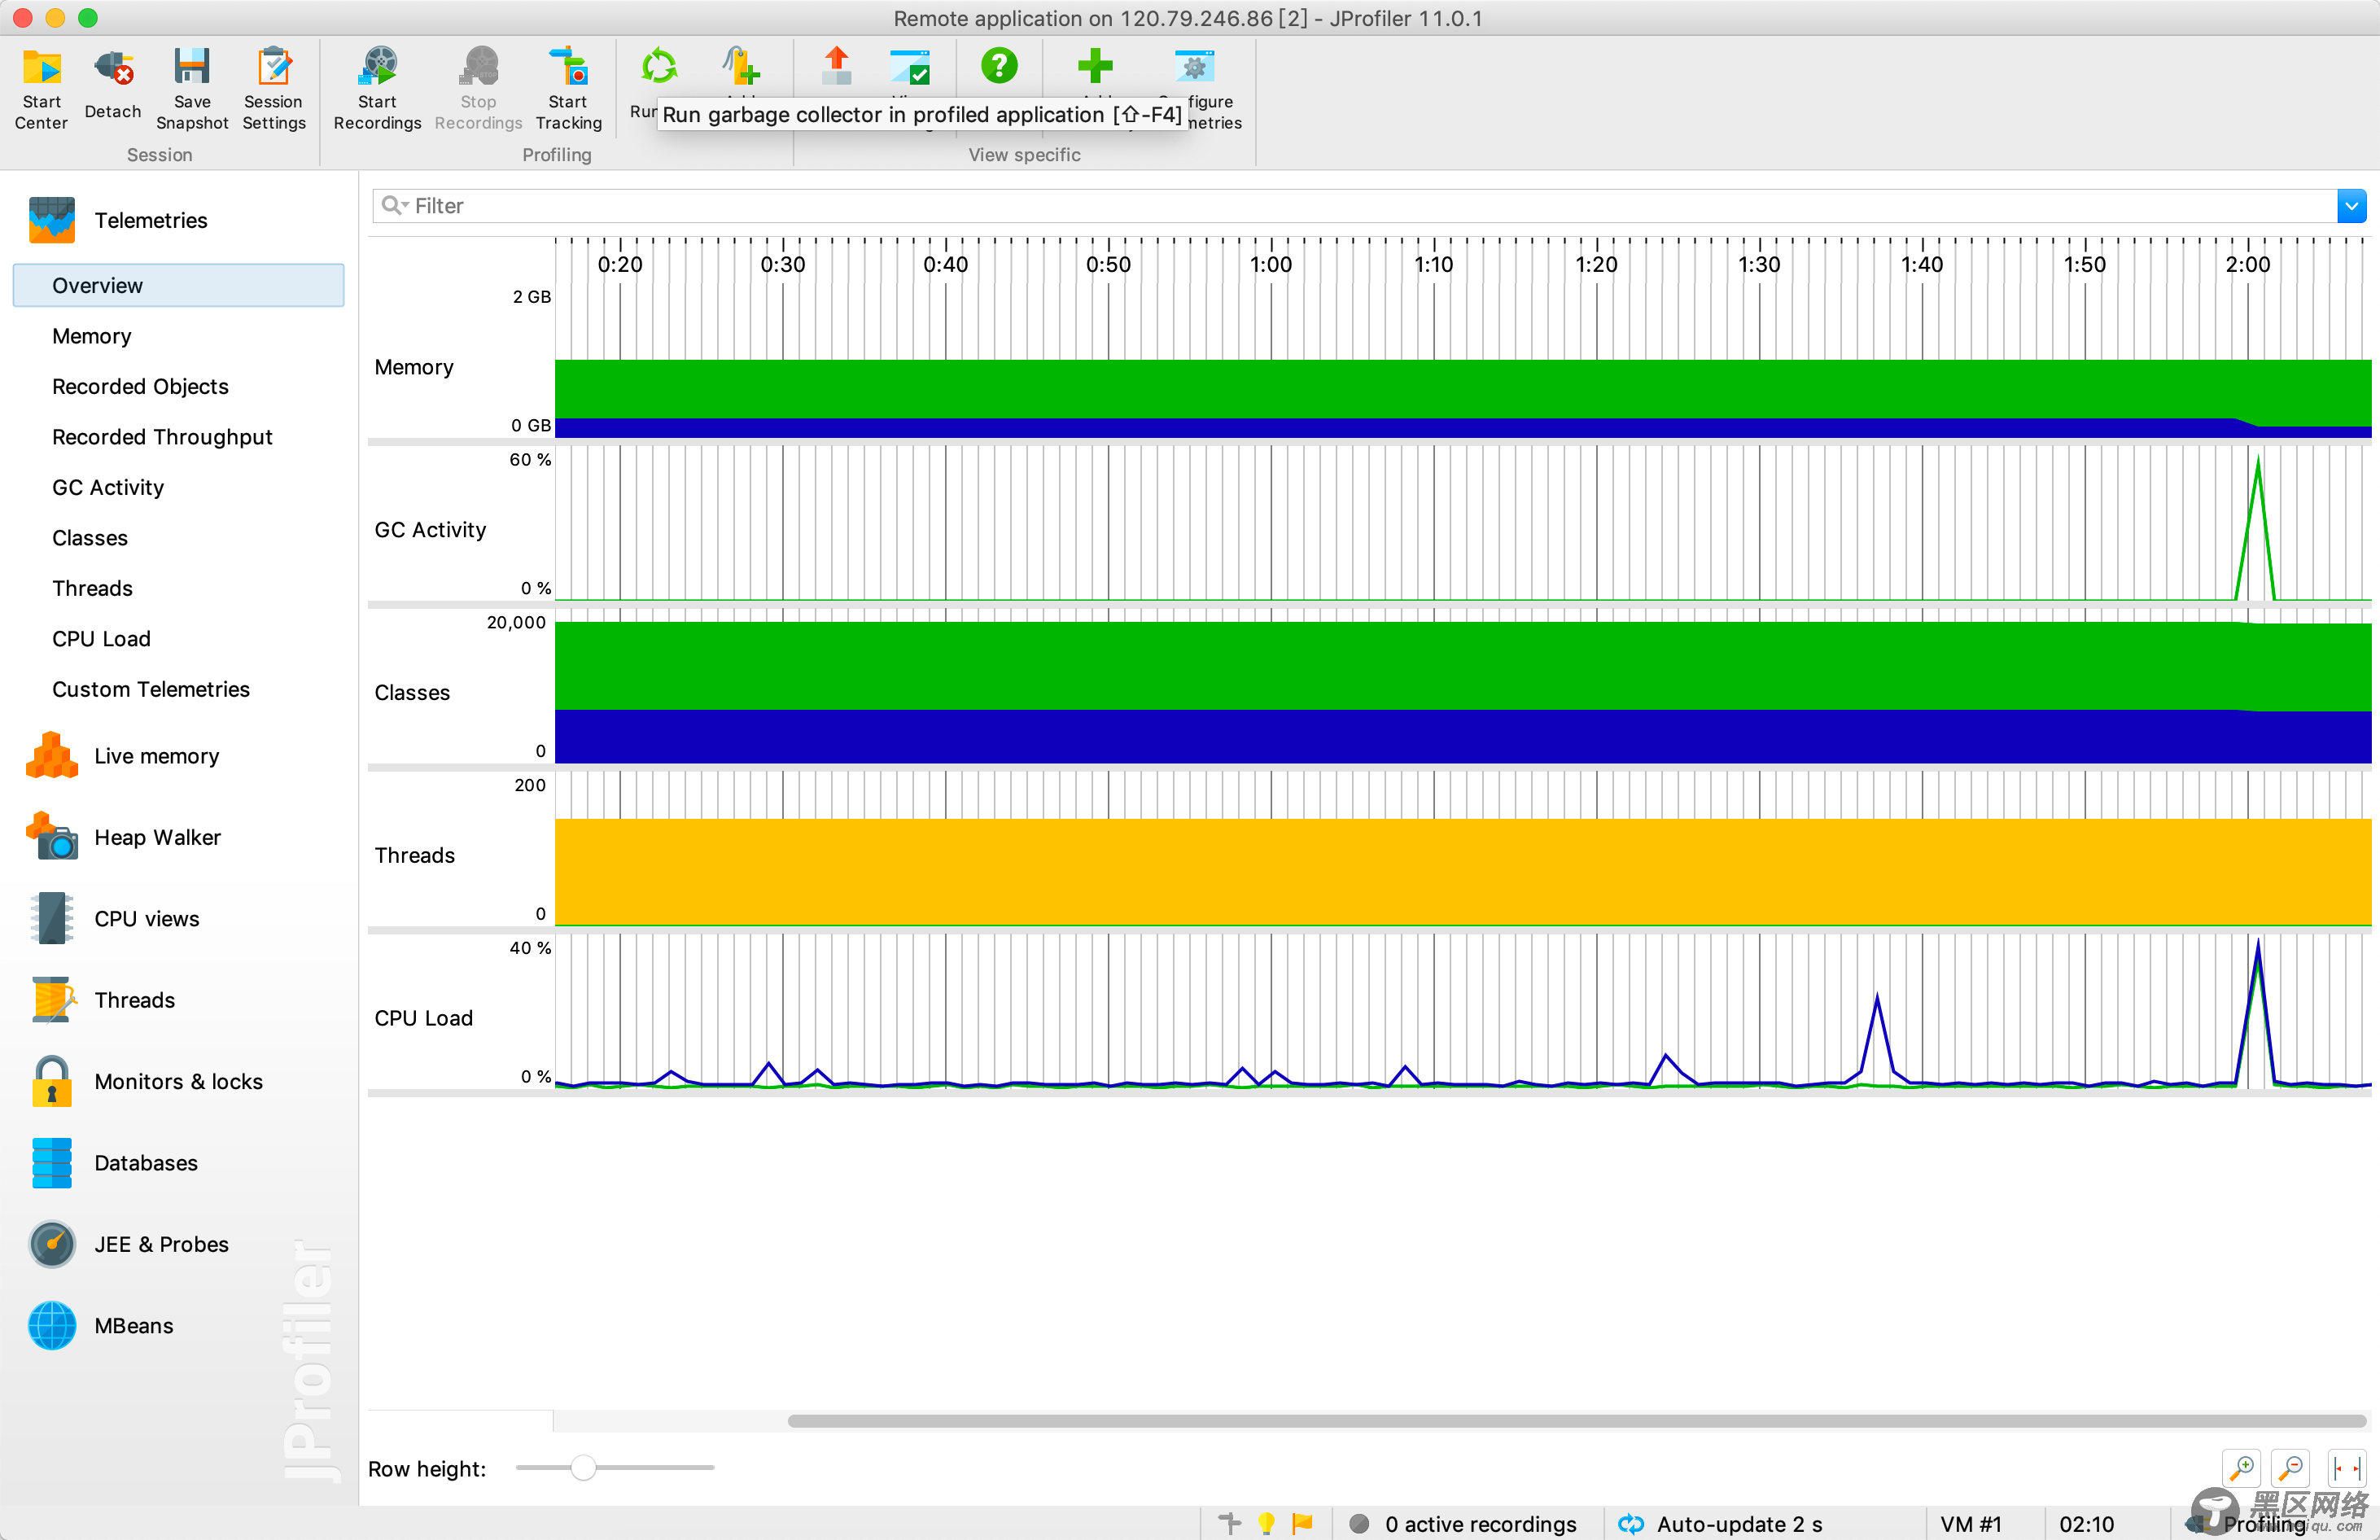Click the Memory row label in the overview
Image resolution: width=2380 pixels, height=1540 pixels.
click(414, 367)
